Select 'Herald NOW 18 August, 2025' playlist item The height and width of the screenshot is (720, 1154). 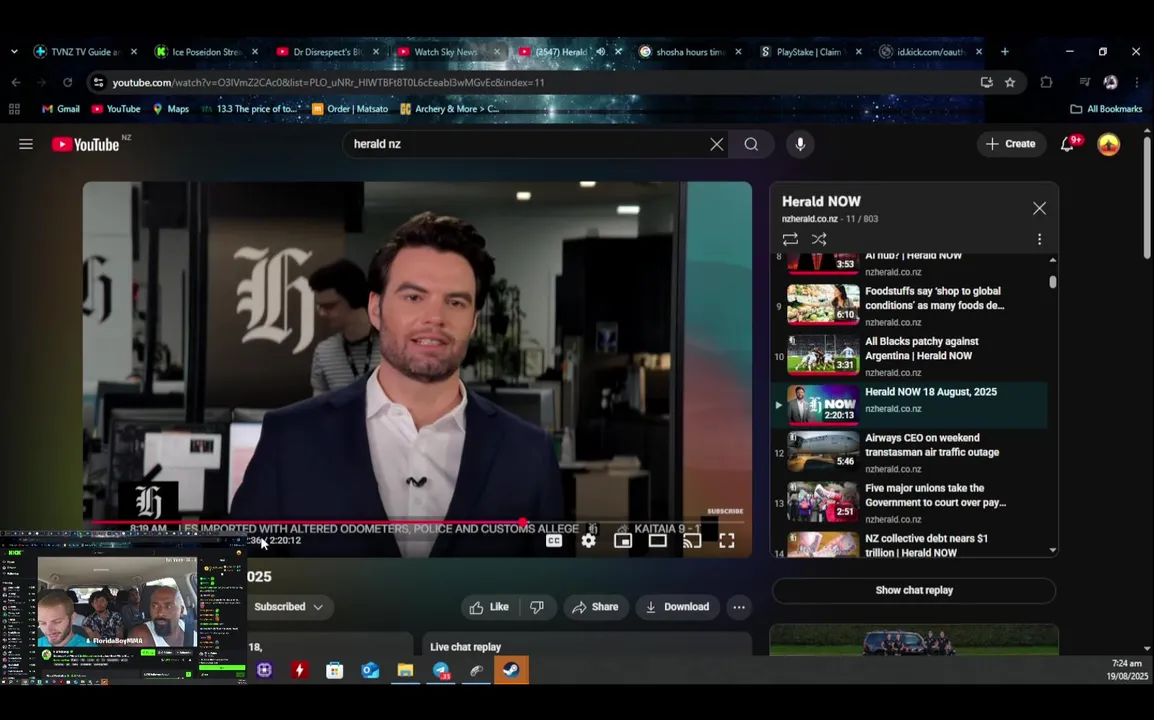910,405
